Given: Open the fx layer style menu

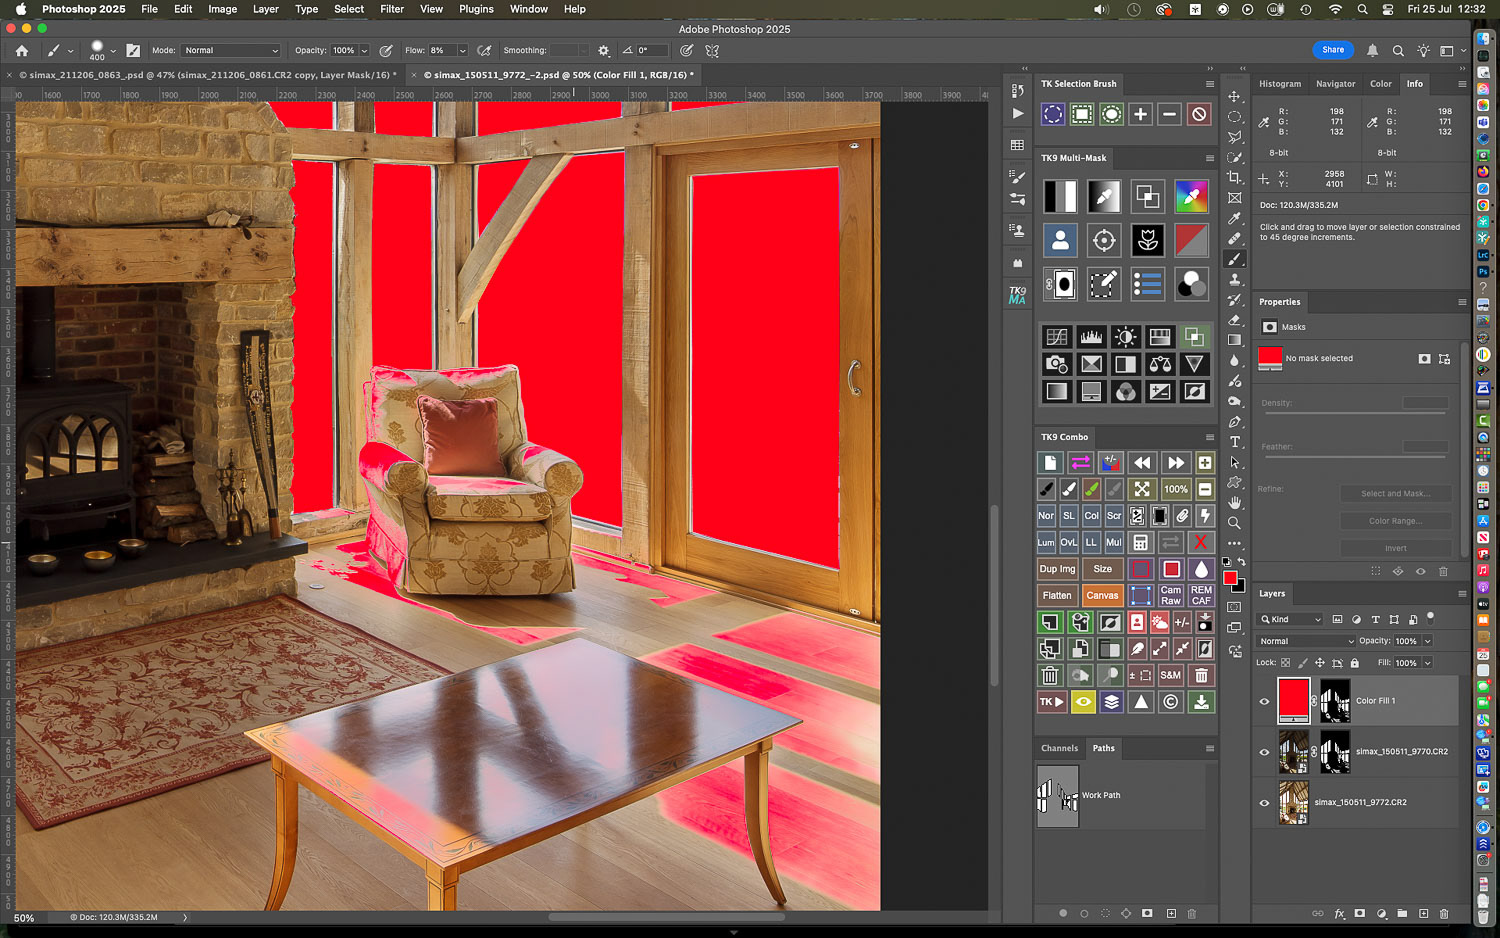Looking at the screenshot, I should [x=1339, y=913].
